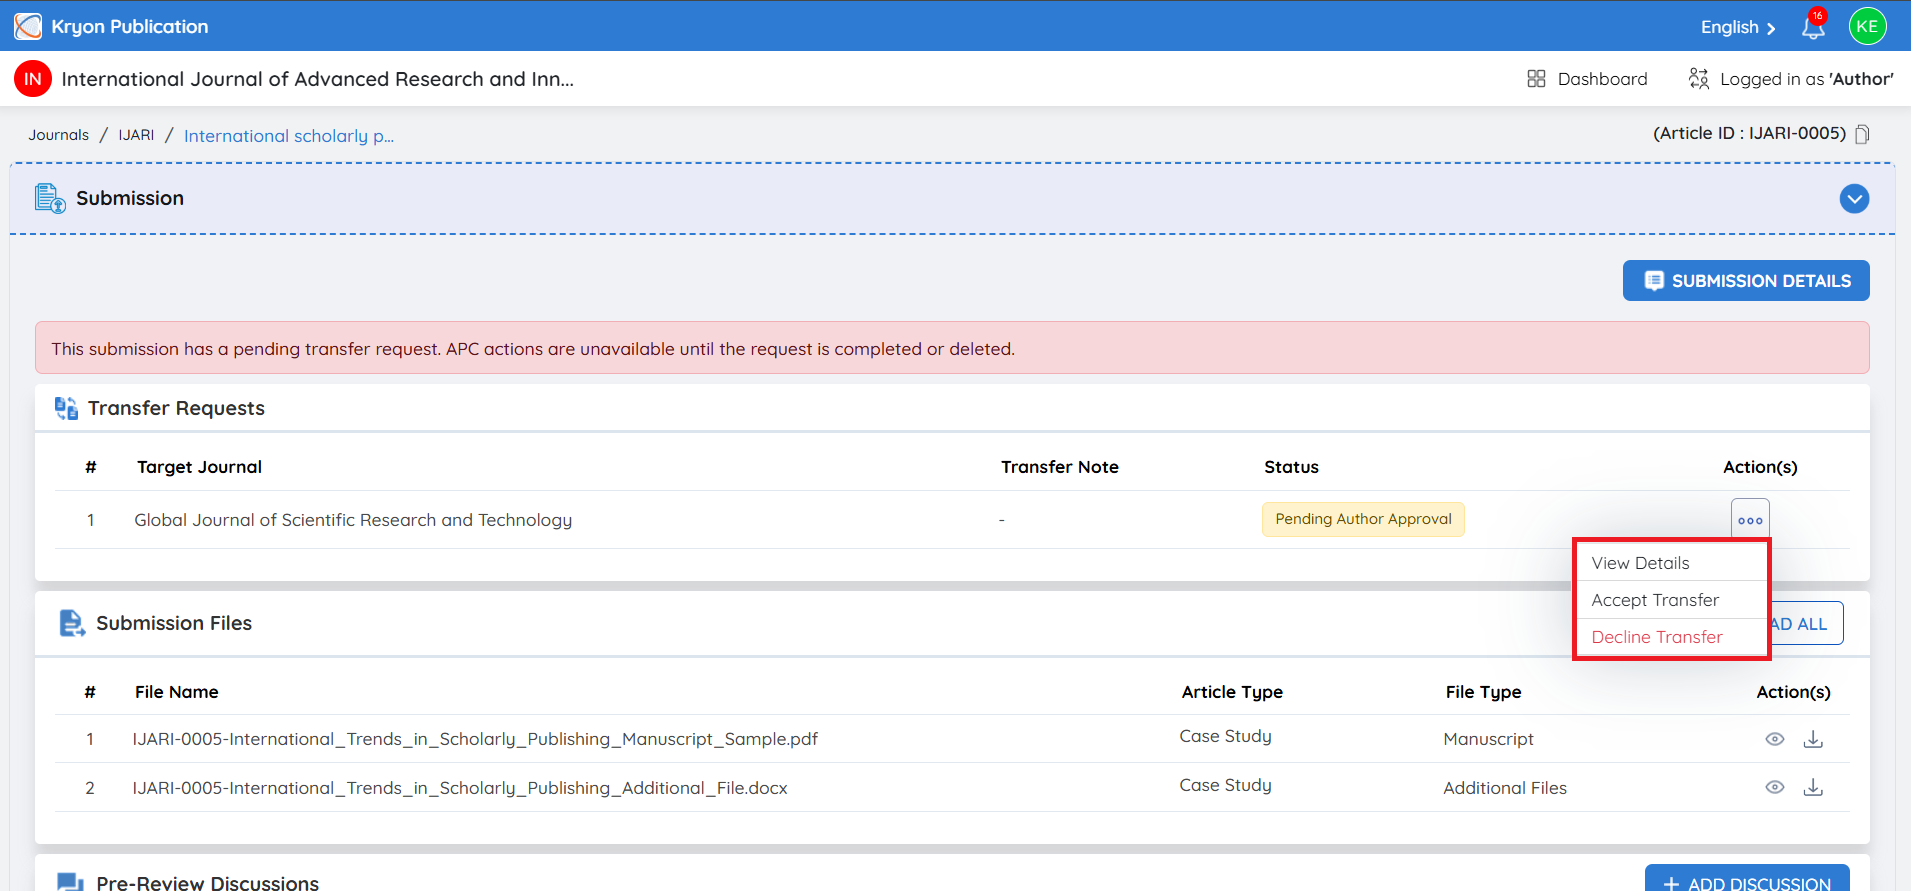This screenshot has height=891, width=1911.
Task: Click the Pre-Review Discussions chat icon
Action: pyautogui.click(x=70, y=882)
